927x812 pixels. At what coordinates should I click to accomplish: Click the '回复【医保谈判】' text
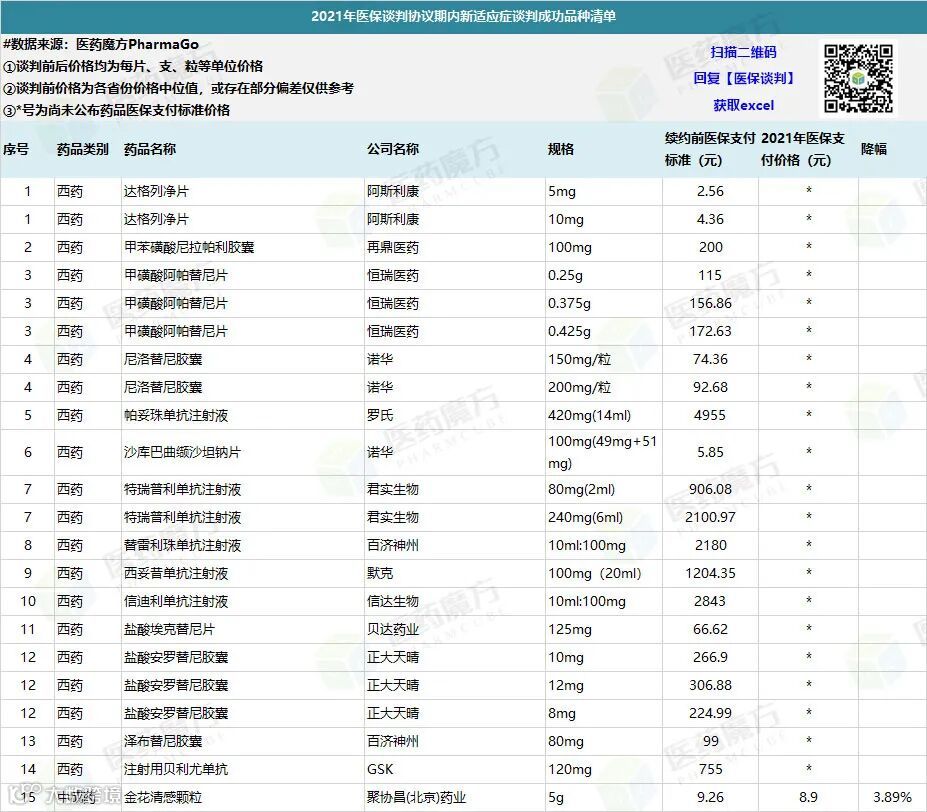click(743, 78)
